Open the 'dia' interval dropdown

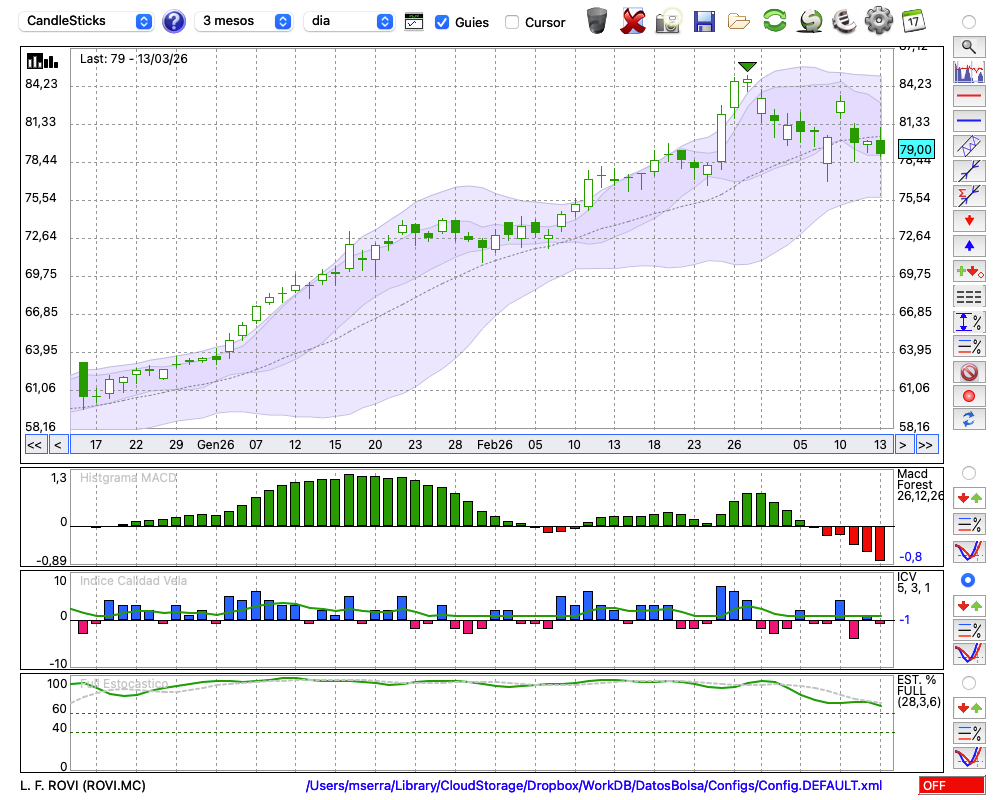[x=349, y=22]
